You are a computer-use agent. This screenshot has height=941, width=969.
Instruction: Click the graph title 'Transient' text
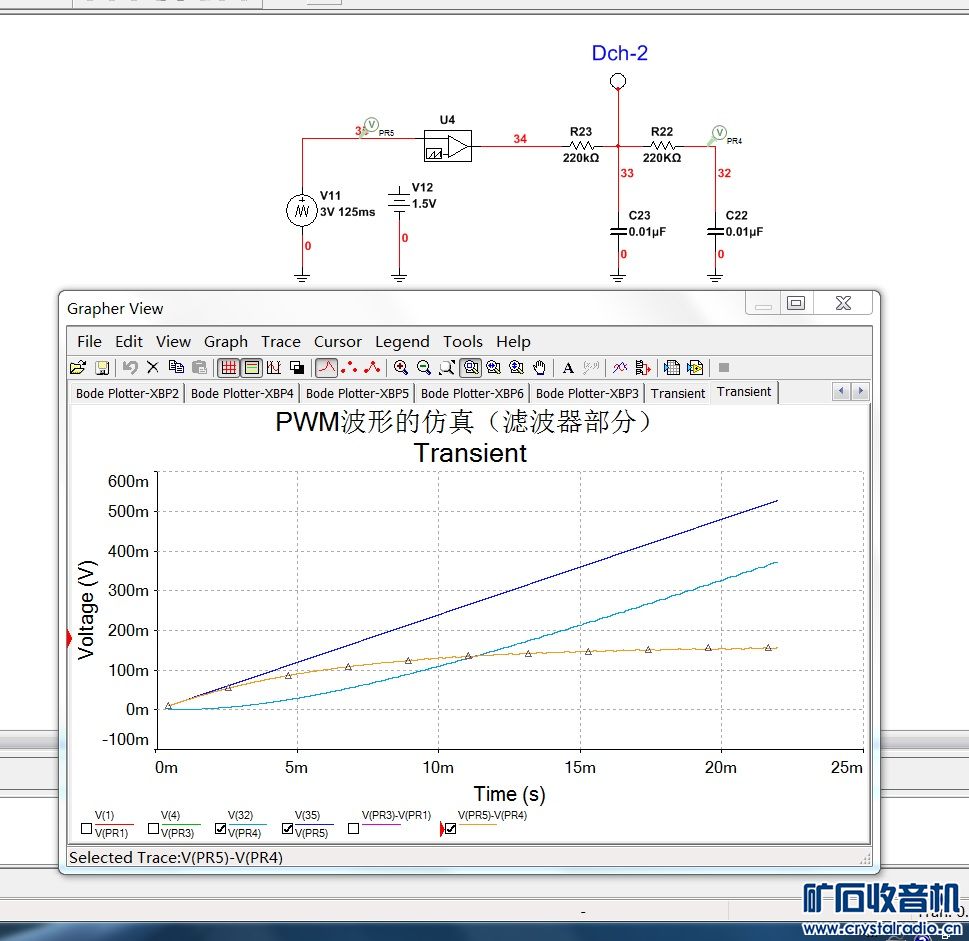click(x=470, y=453)
